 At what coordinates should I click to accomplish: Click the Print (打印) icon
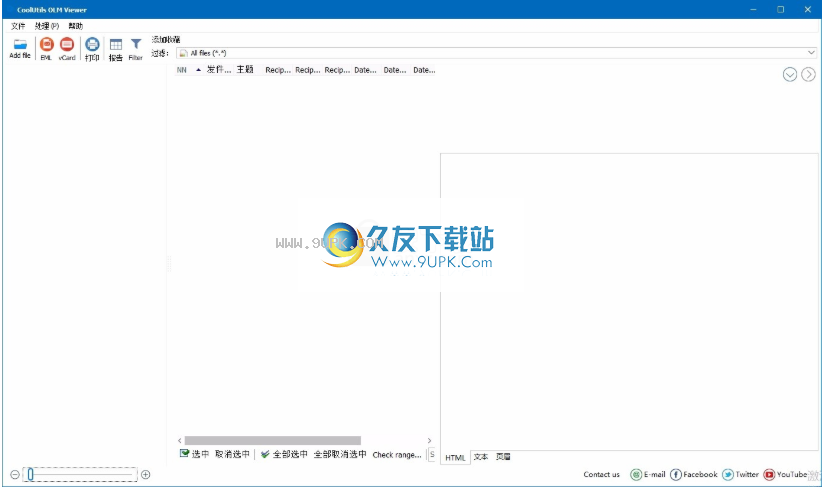click(92, 44)
